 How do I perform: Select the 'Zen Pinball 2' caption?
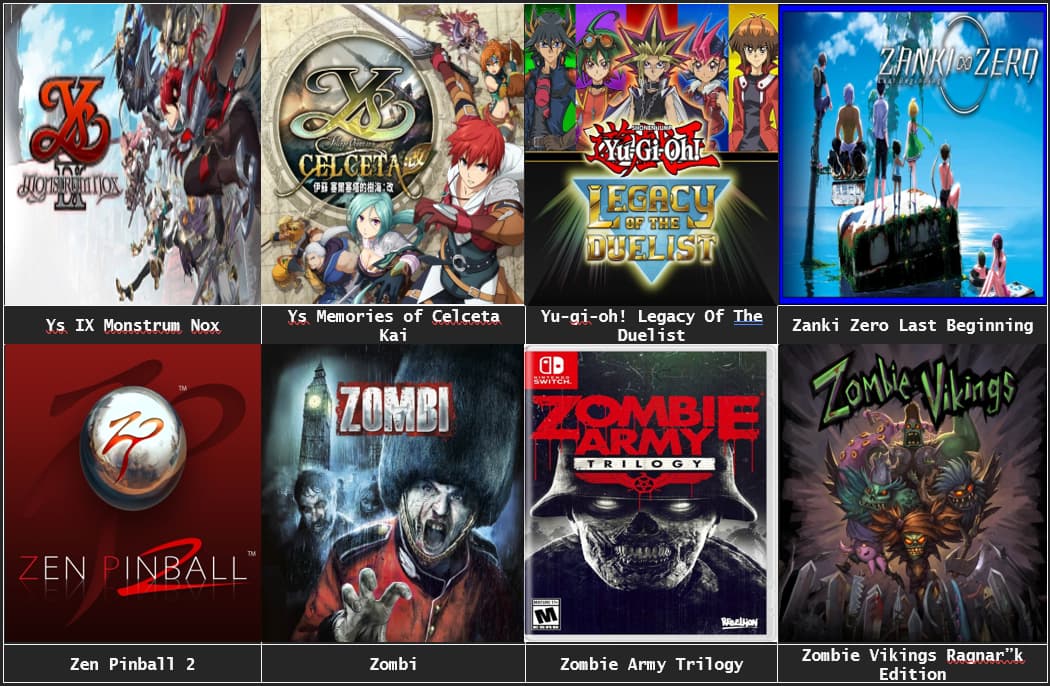coord(133,664)
